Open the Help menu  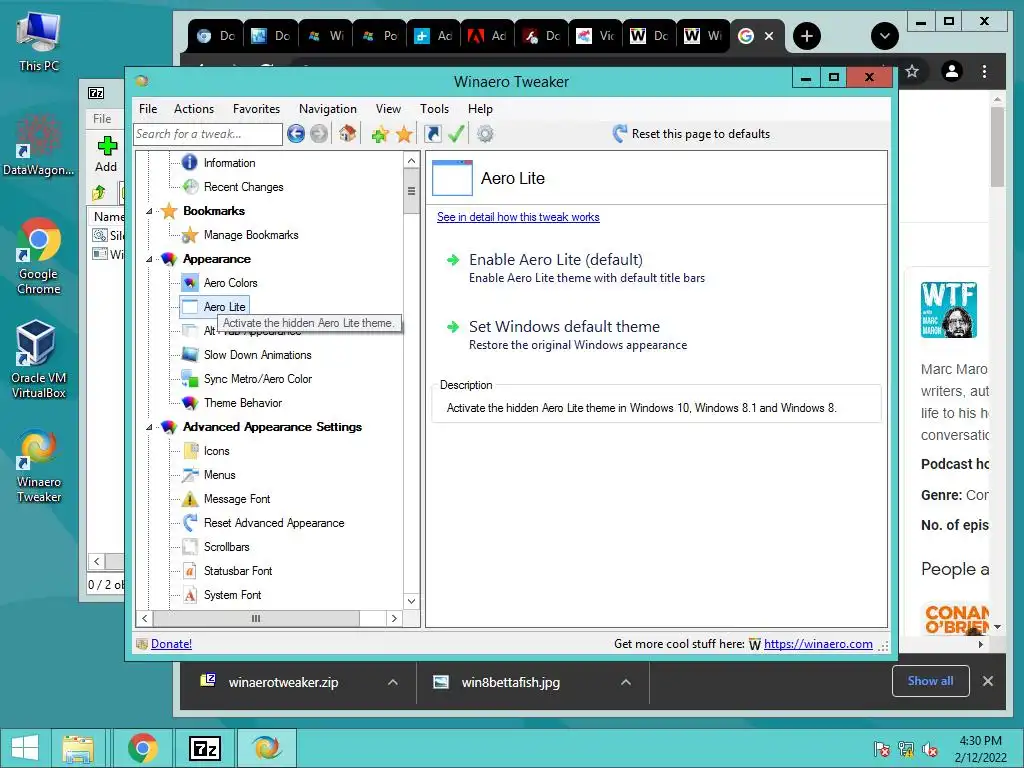(480, 109)
